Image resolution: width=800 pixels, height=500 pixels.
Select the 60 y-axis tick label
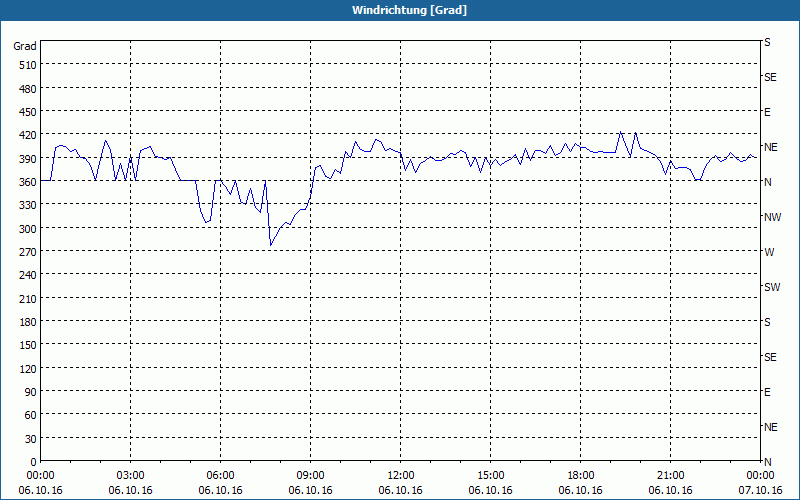(31, 415)
